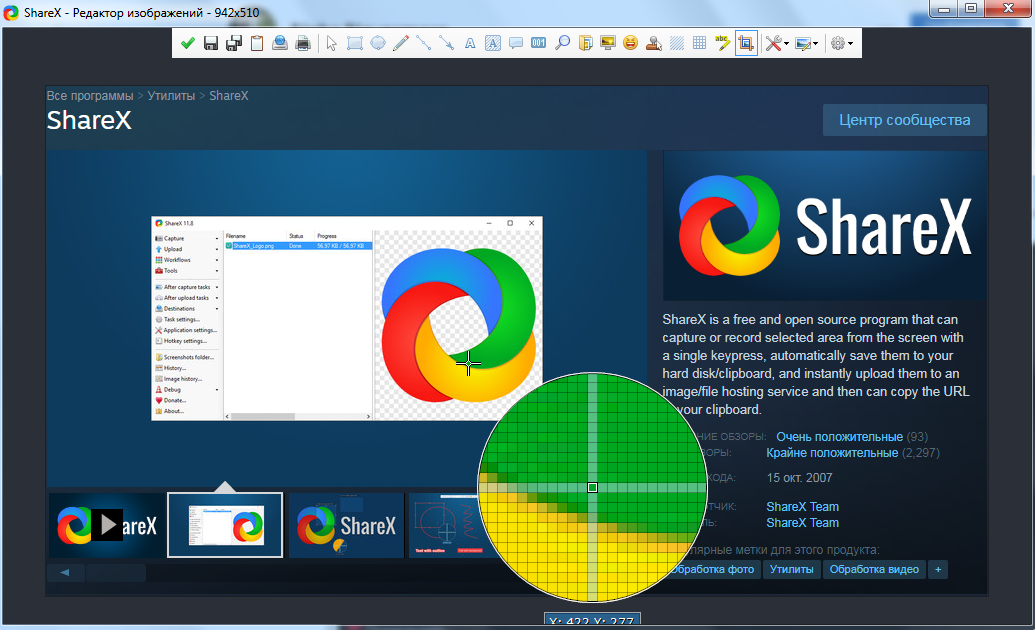Click 'ShareX' breadcrumb link
1035x630 pixels.
point(228,96)
